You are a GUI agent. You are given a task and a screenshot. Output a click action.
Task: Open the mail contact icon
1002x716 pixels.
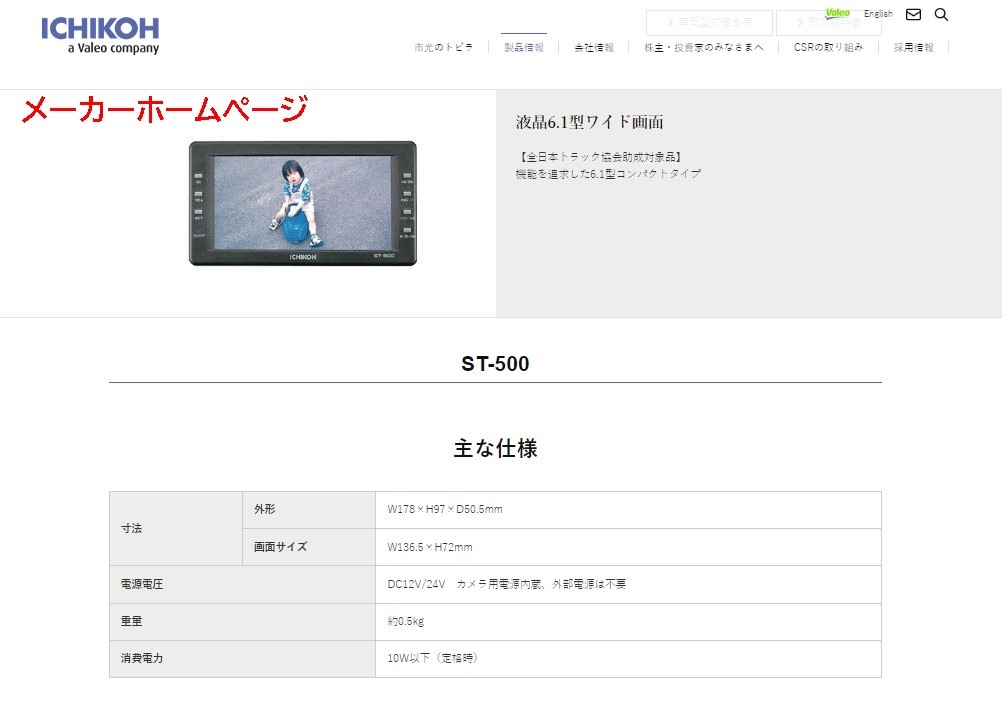pos(913,14)
